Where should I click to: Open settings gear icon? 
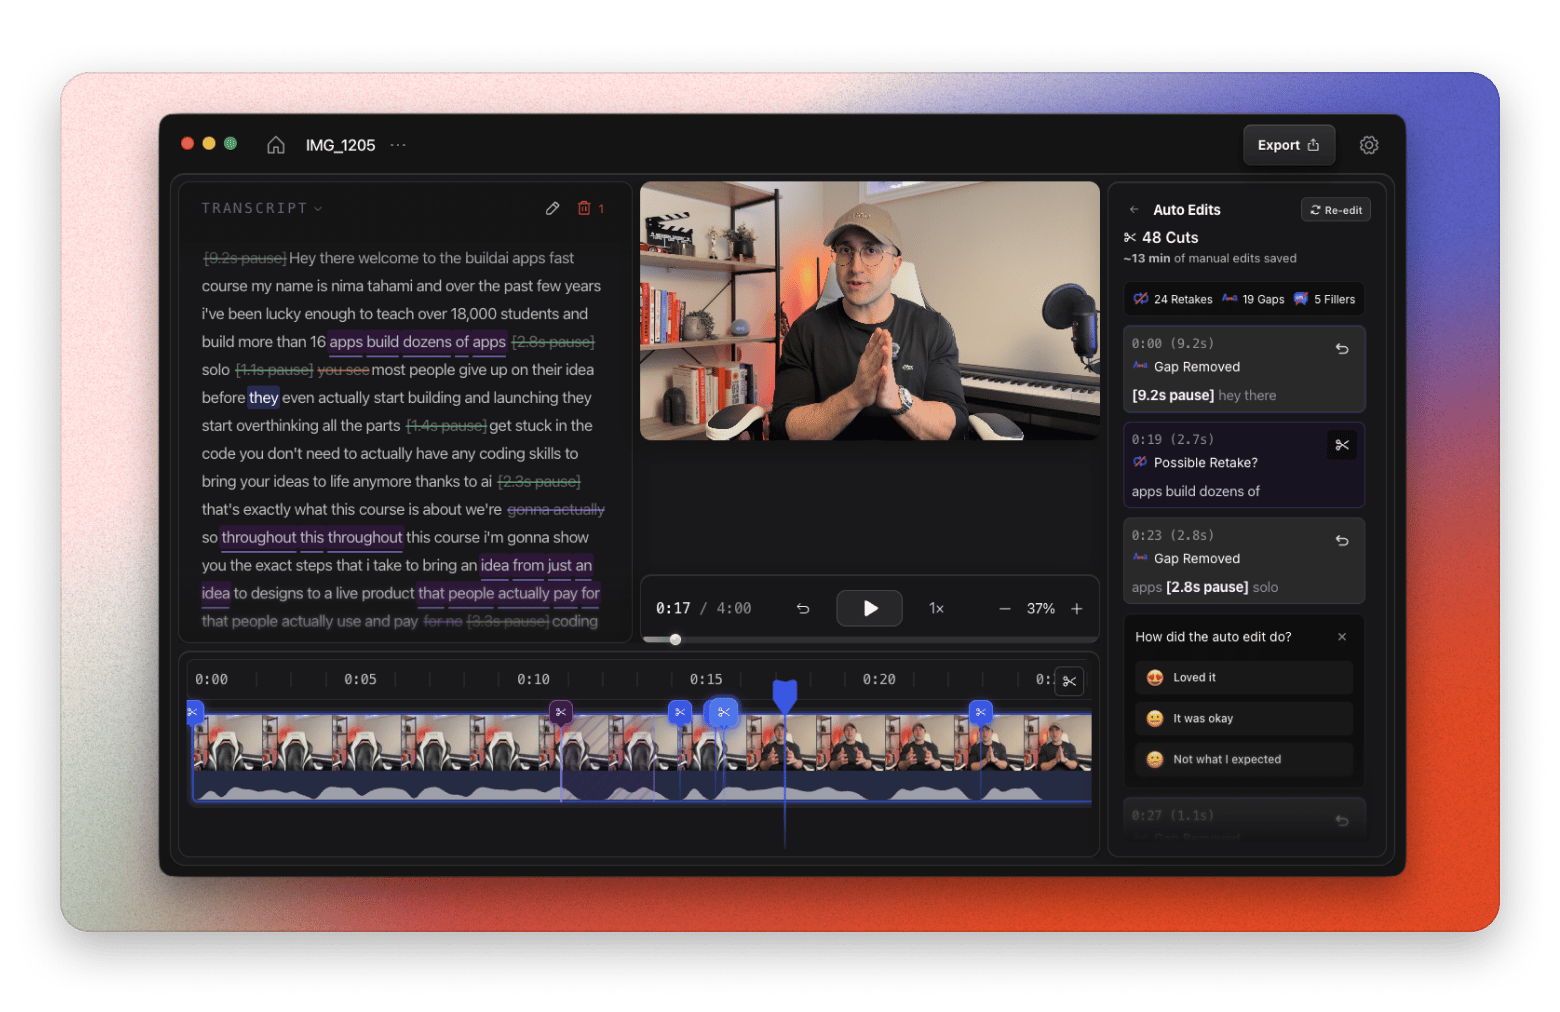(x=1369, y=145)
